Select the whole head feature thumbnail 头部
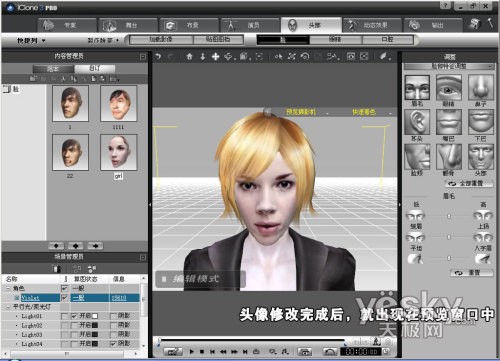500x361 pixels. (x=480, y=157)
